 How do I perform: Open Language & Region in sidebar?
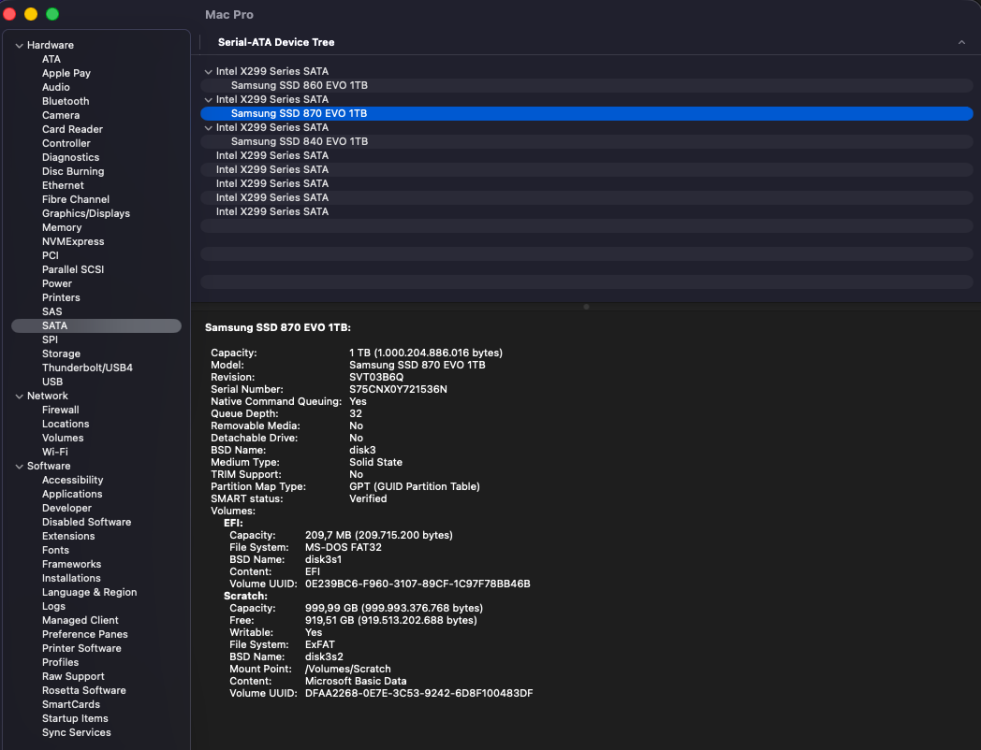coord(89,592)
